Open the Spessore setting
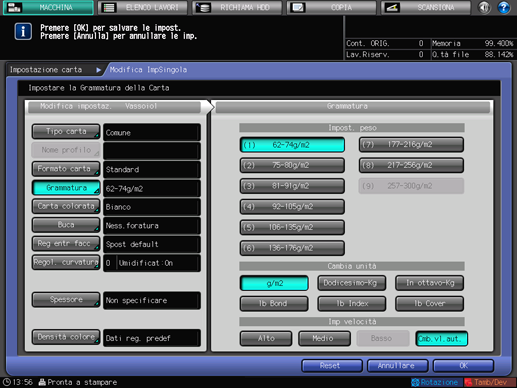This screenshot has height=388, width=517. 66,300
